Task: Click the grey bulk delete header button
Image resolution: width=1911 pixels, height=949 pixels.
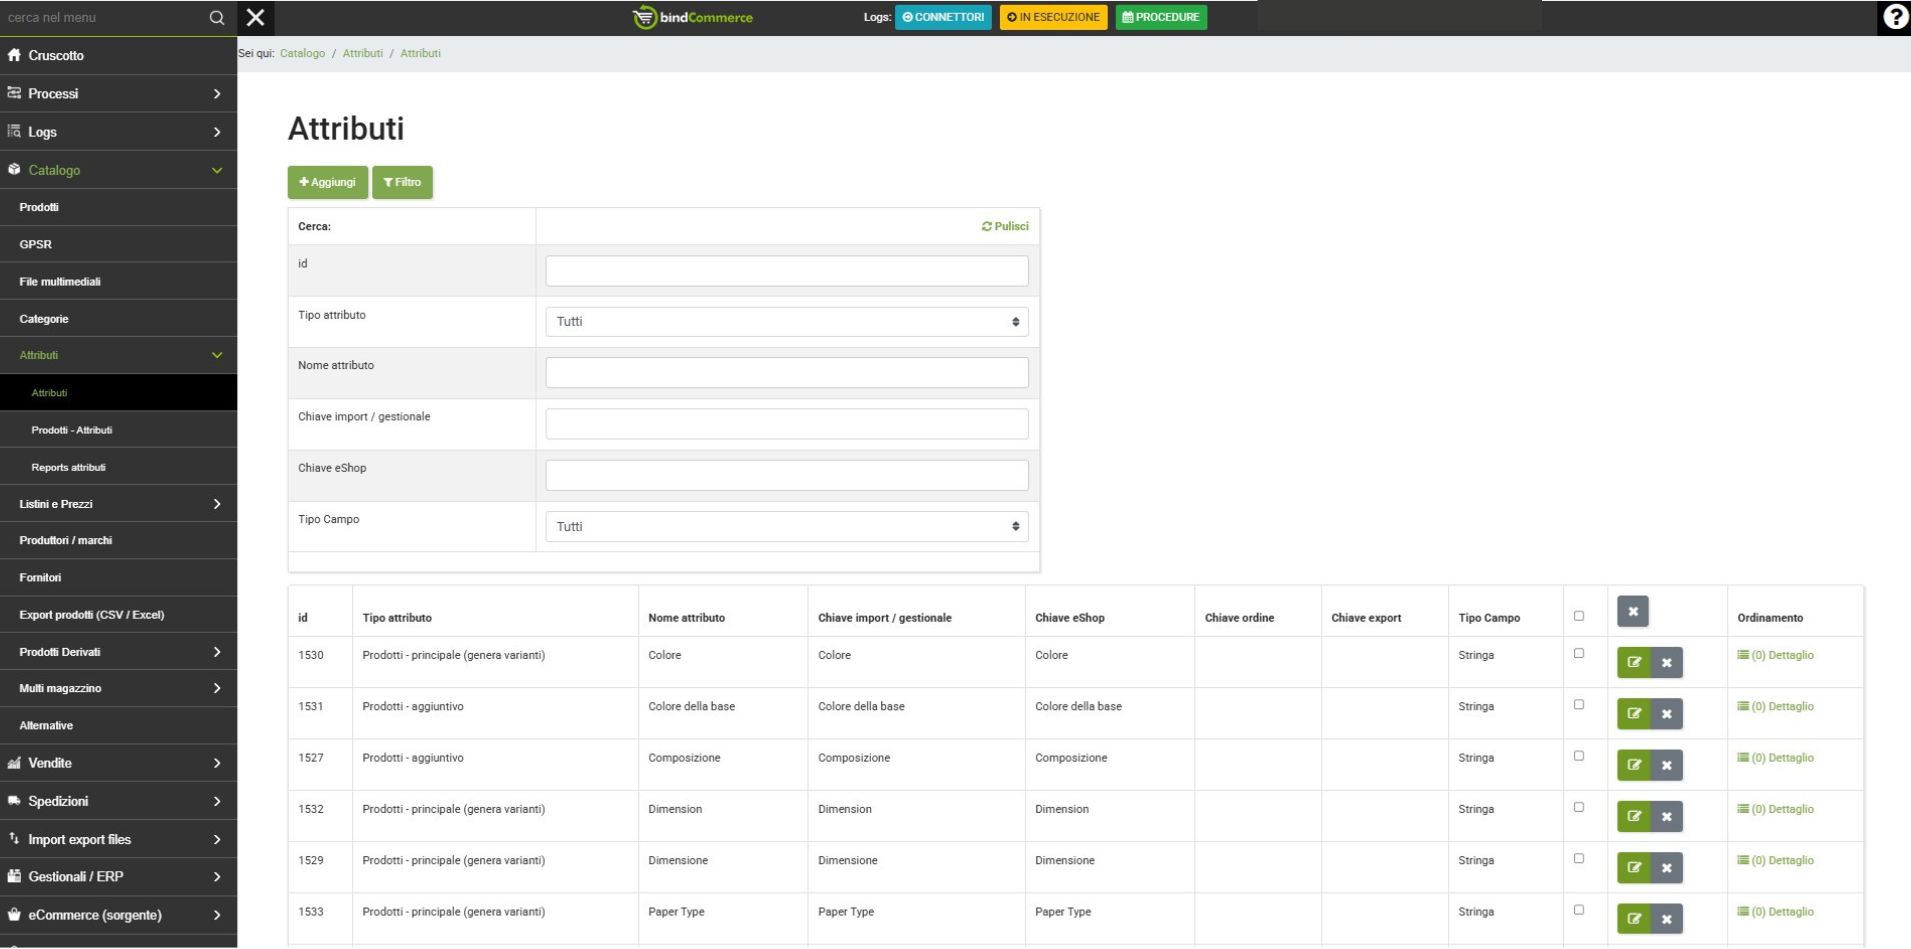Action: pyautogui.click(x=1632, y=612)
